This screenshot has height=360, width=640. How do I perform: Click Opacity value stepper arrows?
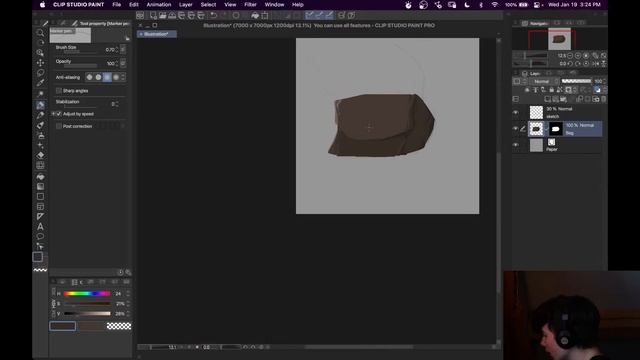tap(117, 63)
